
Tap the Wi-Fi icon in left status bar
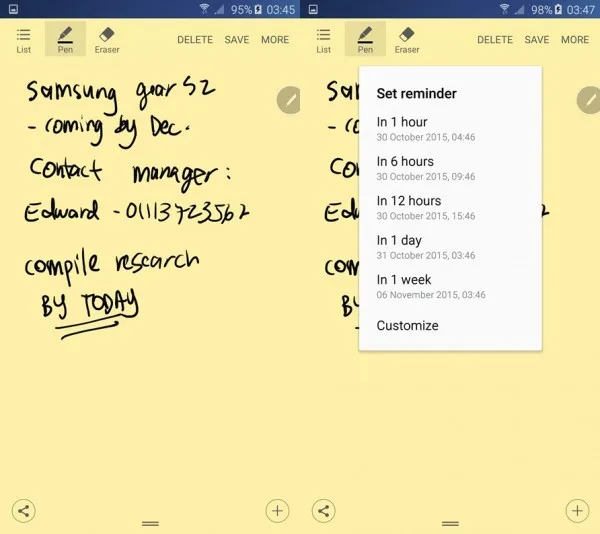click(204, 9)
